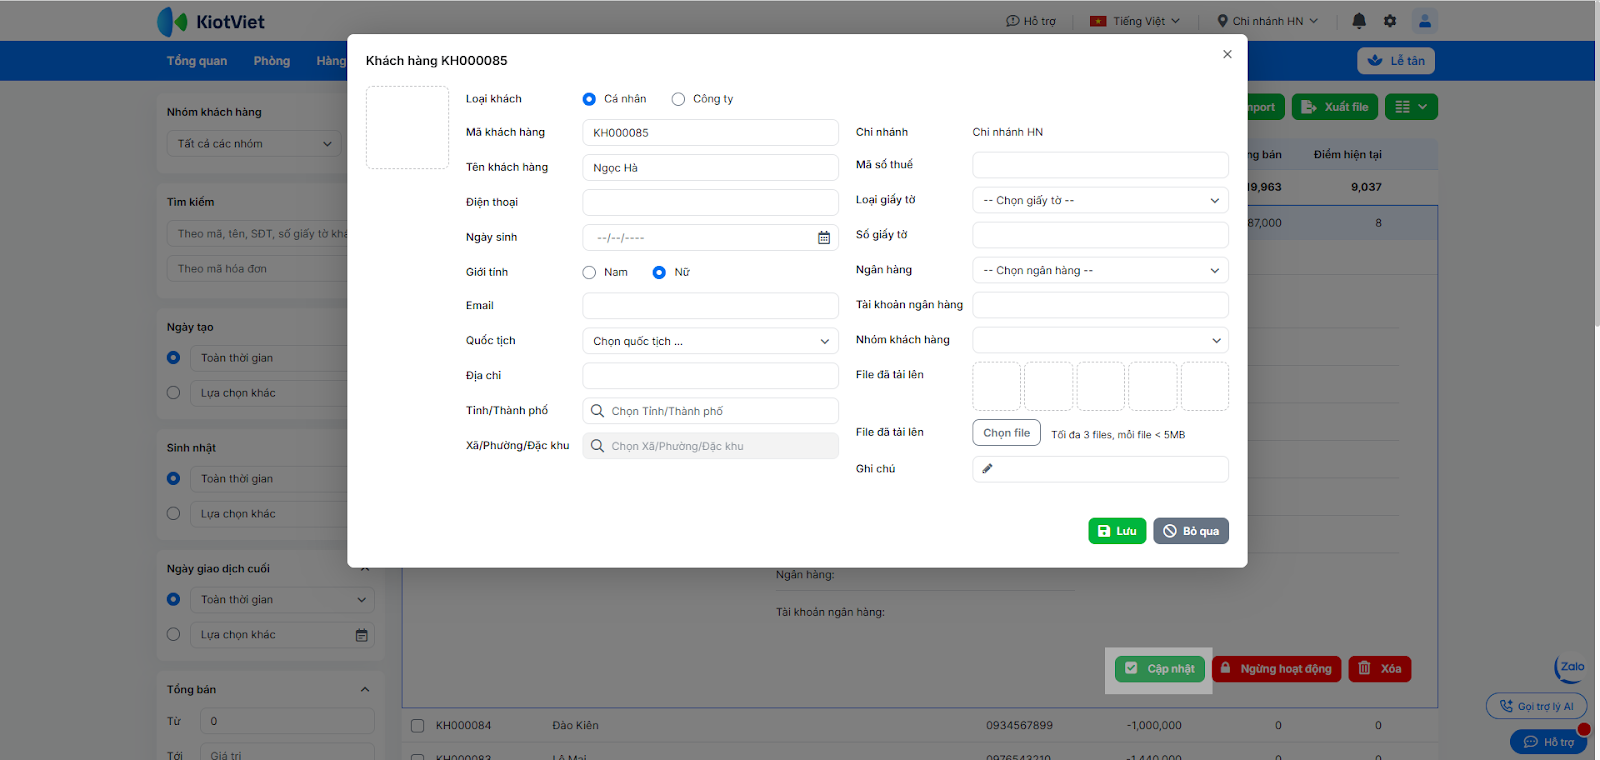Choose Nam gender option

click(x=589, y=272)
